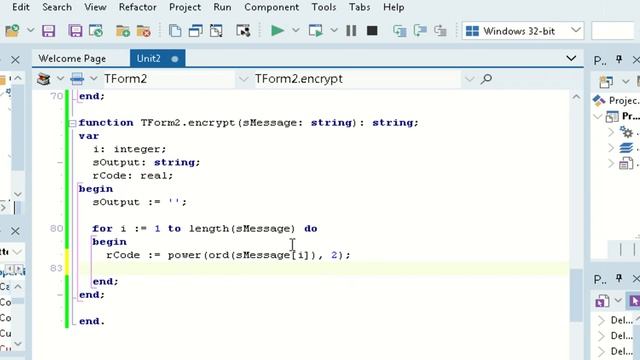Screen dimensions: 640x360
Task: Open the Help menu
Action: [x=393, y=7]
